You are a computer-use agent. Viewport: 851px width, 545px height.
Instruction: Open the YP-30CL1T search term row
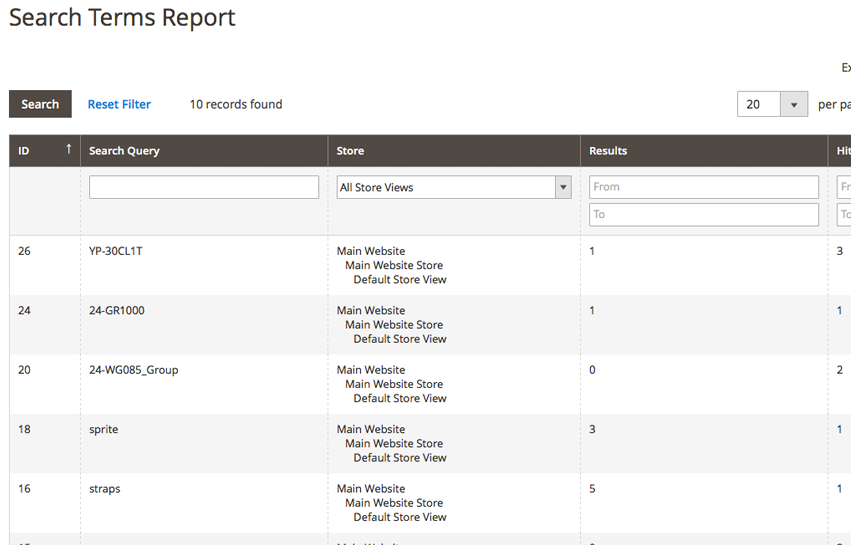click(x=116, y=251)
